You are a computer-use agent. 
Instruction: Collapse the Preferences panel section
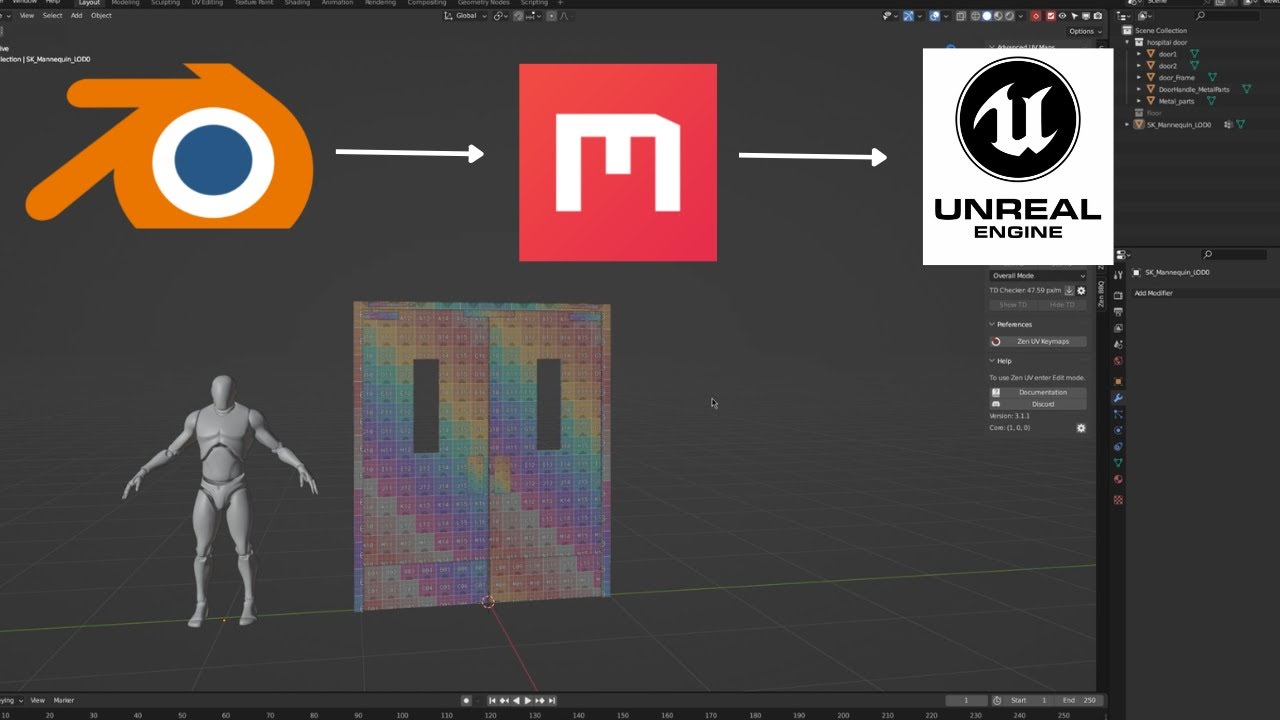1014,324
